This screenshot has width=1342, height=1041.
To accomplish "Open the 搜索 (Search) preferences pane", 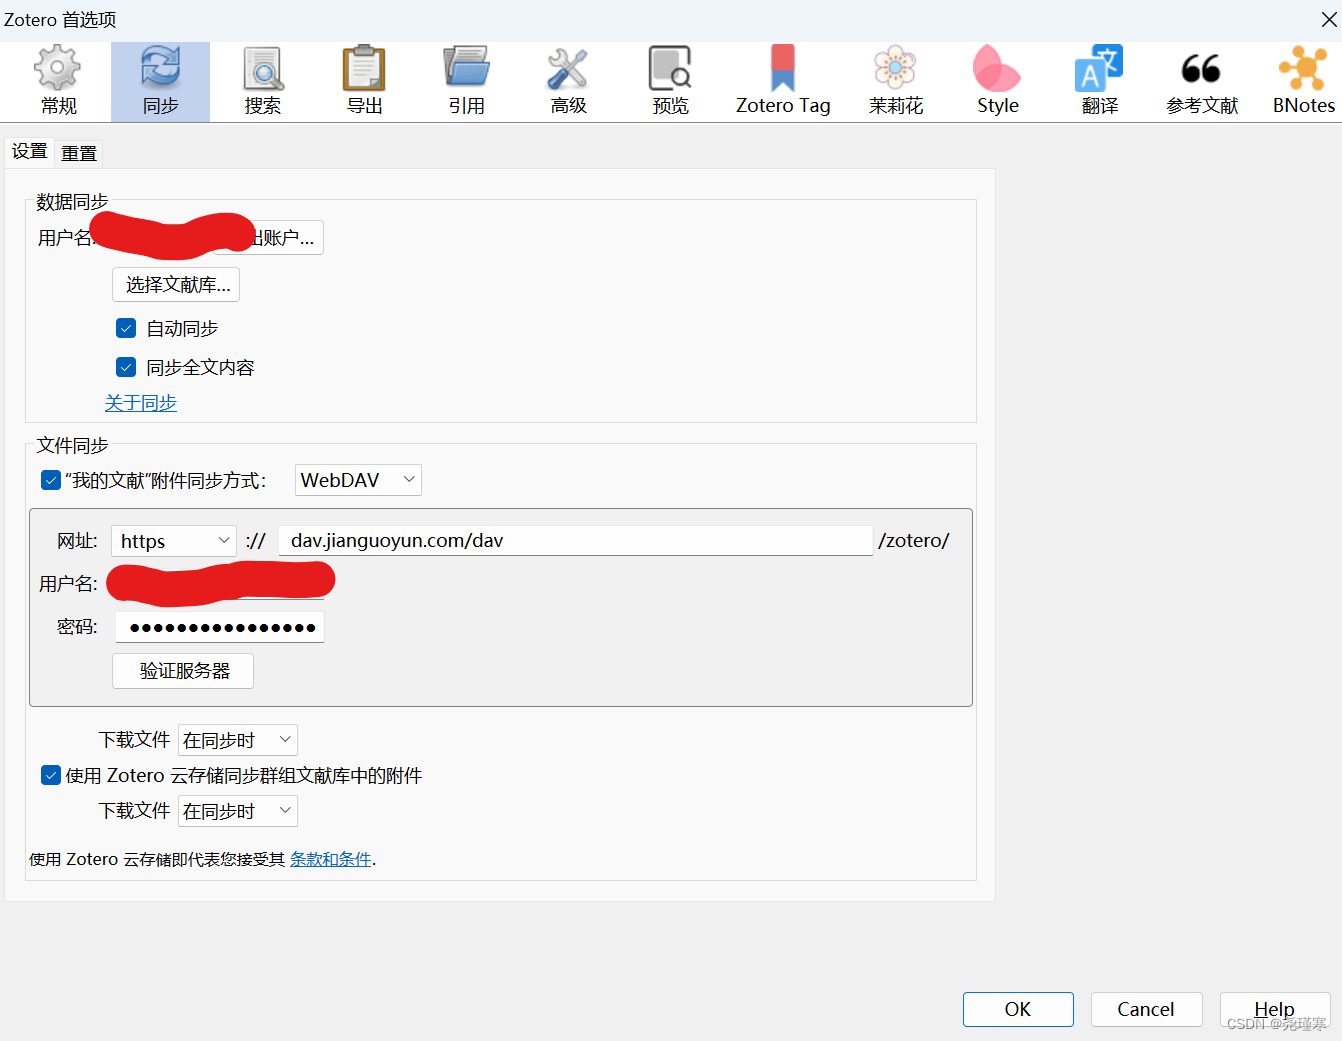I will tap(263, 82).
